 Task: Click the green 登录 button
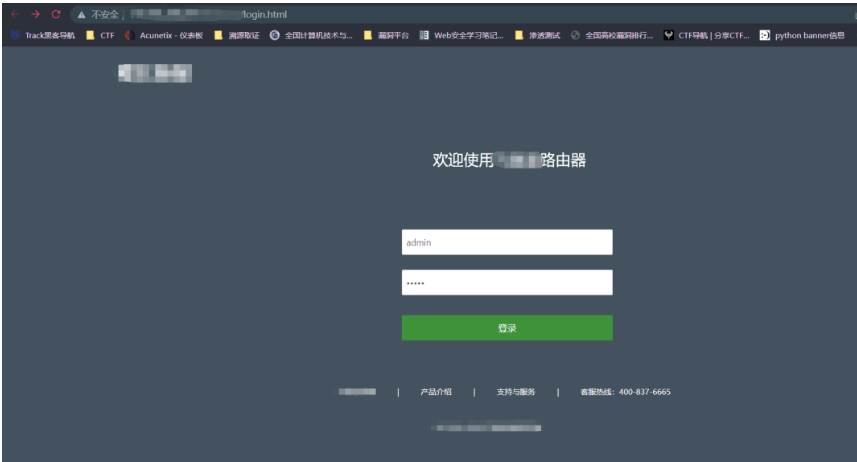point(507,328)
